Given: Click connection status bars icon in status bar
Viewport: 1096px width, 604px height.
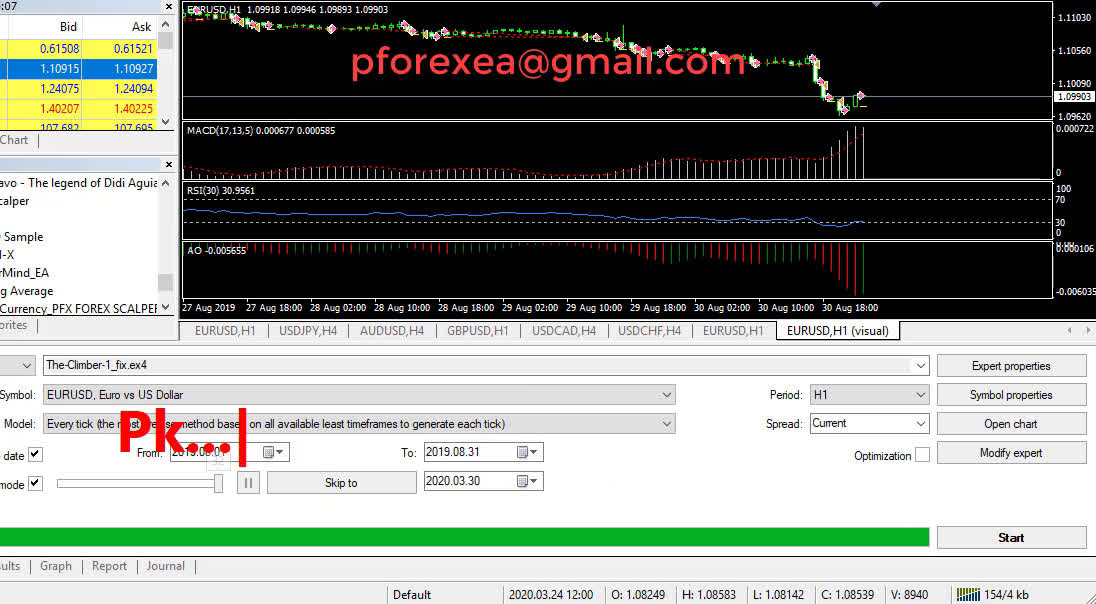Looking at the screenshot, I should [967, 594].
